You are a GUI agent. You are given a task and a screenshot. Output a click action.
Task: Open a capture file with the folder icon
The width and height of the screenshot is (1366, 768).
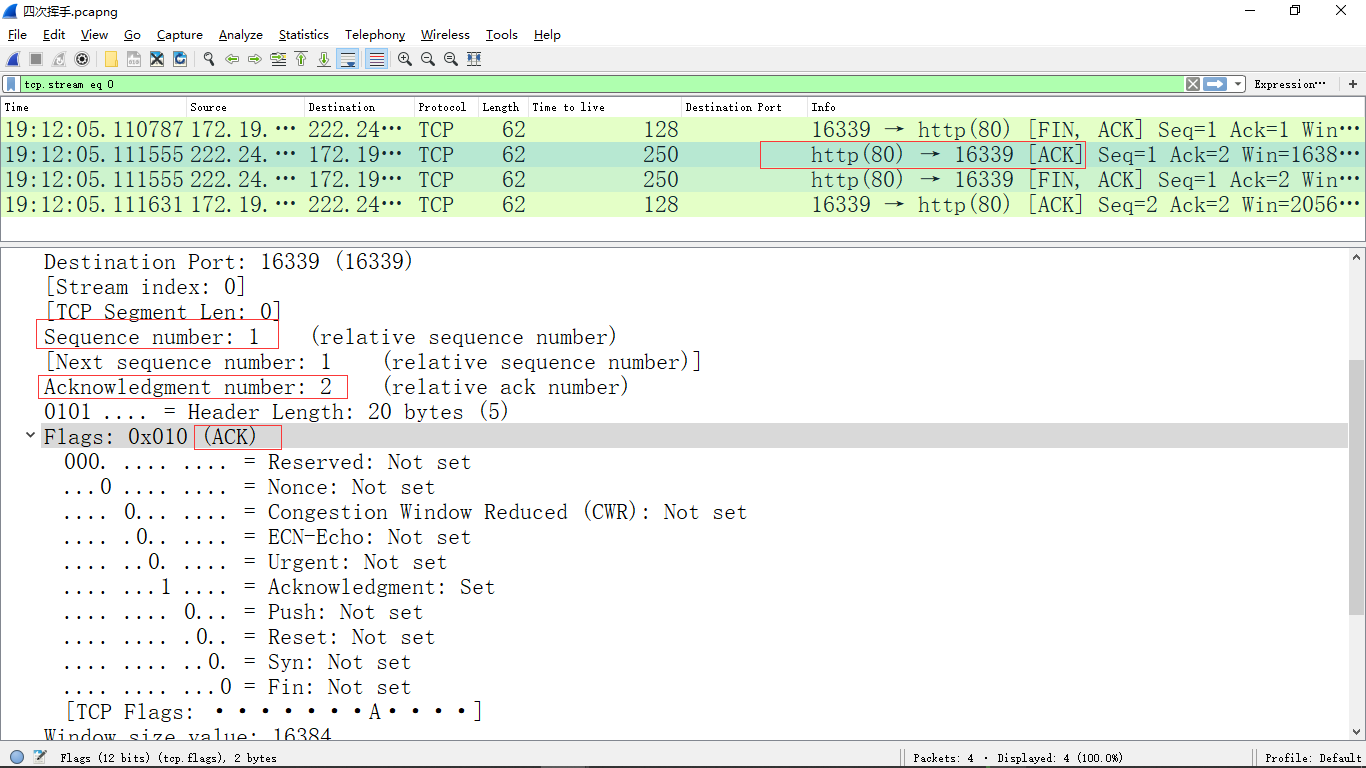[x=111, y=59]
